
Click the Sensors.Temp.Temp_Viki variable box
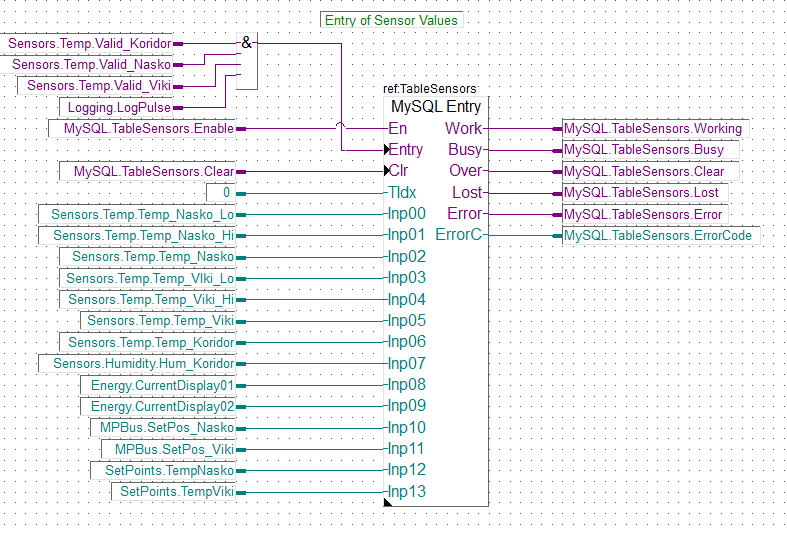coord(159,321)
